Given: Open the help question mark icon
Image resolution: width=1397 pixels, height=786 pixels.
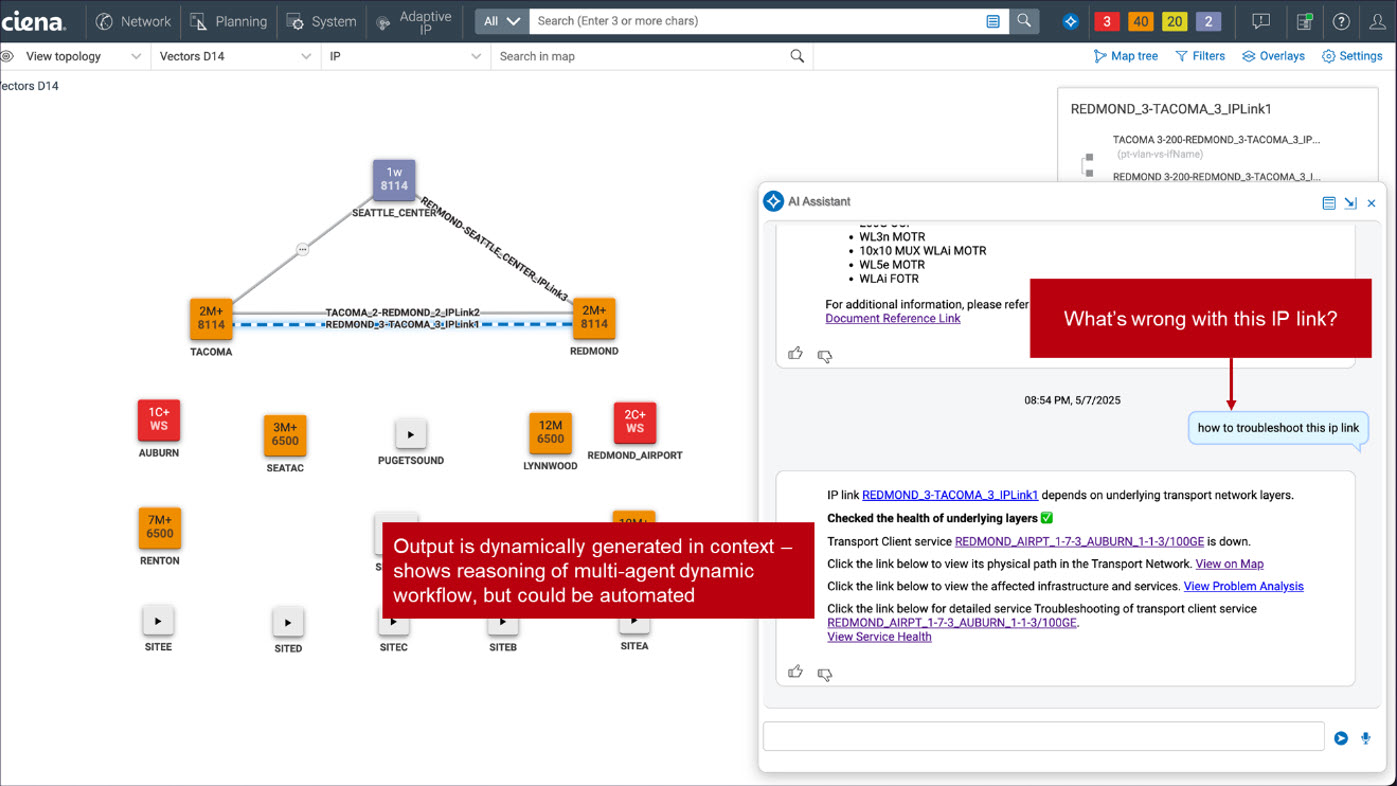Looking at the screenshot, I should [1341, 21].
